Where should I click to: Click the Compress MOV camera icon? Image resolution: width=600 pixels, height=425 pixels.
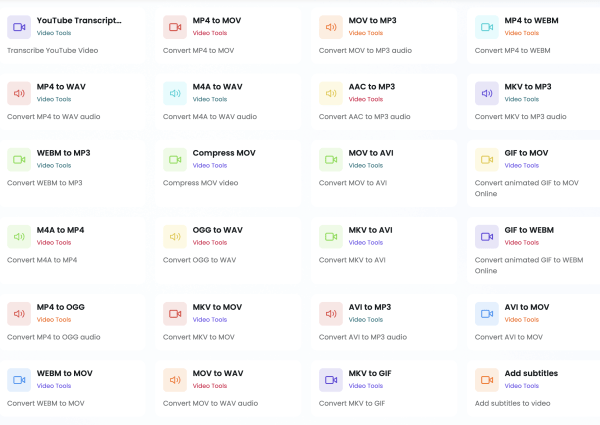point(175,160)
